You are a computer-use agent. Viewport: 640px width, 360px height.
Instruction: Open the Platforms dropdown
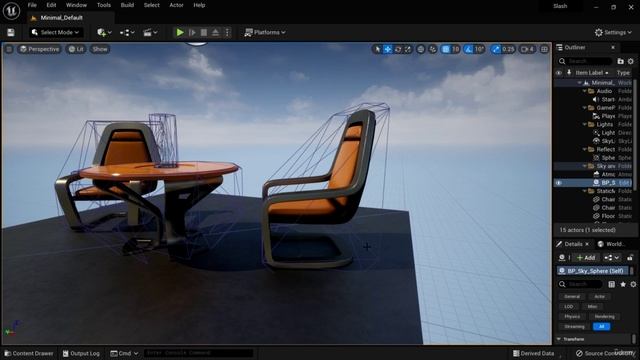[x=264, y=32]
